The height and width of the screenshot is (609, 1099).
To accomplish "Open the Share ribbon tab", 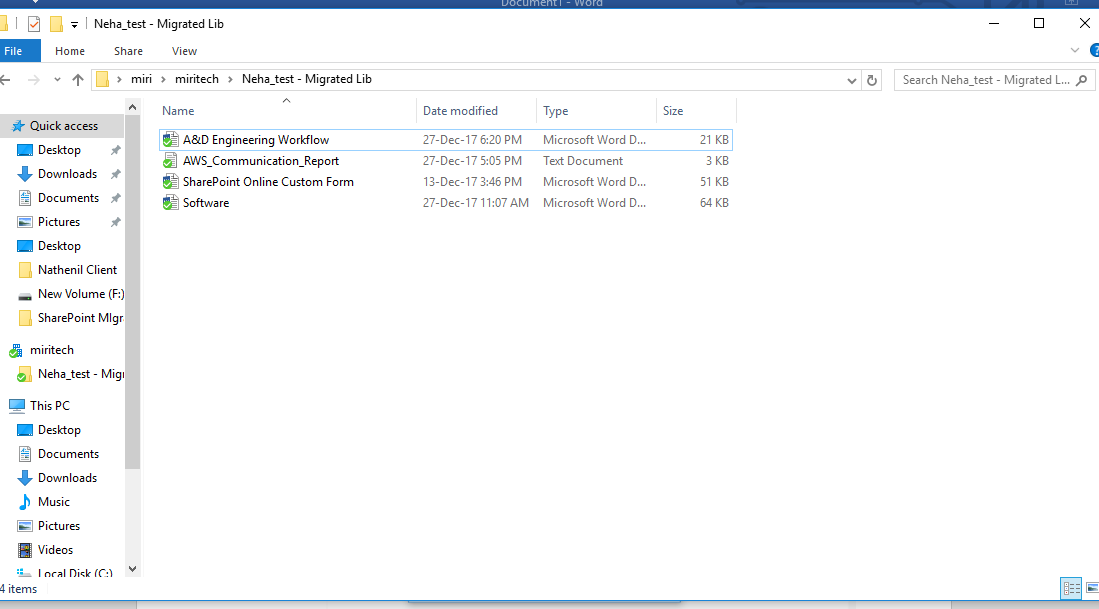I will pyautogui.click(x=128, y=50).
